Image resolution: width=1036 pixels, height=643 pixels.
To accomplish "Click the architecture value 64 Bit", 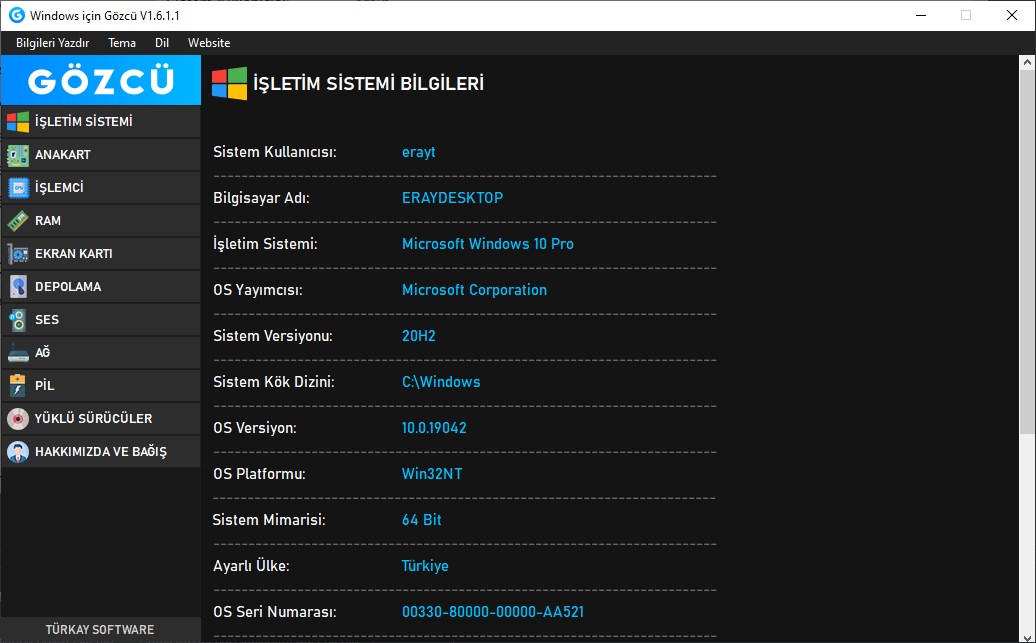I will click(x=422, y=520).
